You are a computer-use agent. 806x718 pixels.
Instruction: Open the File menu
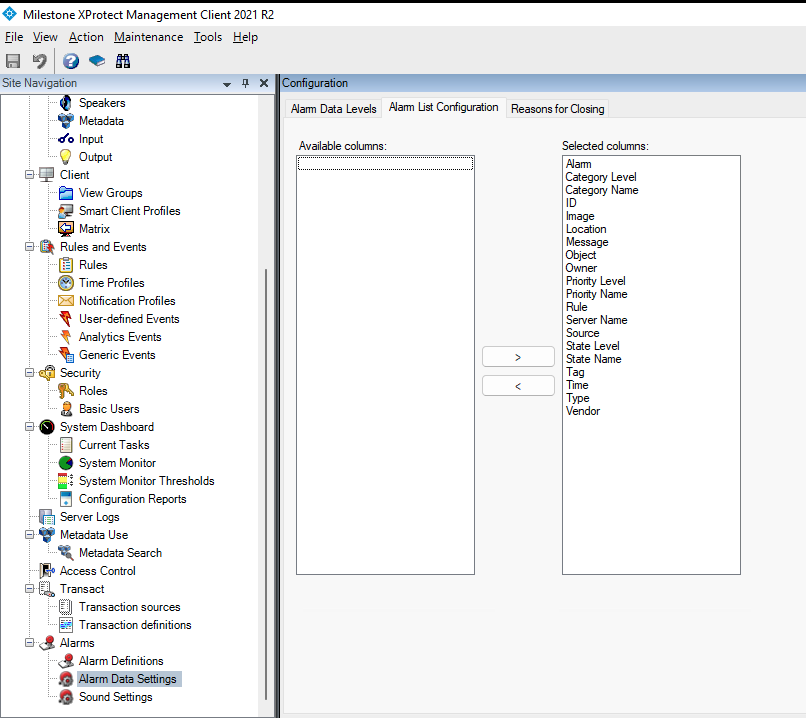(x=14, y=37)
